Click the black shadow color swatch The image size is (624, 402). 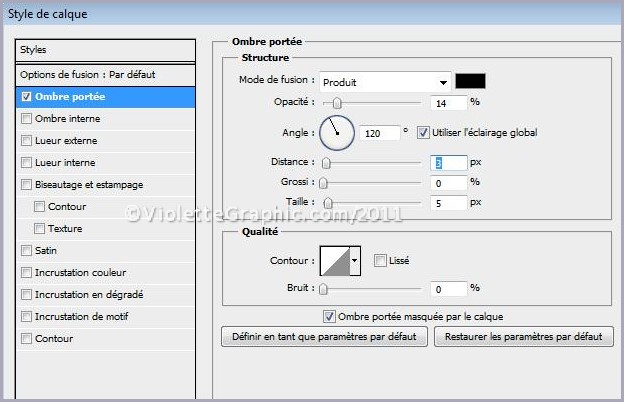point(470,81)
